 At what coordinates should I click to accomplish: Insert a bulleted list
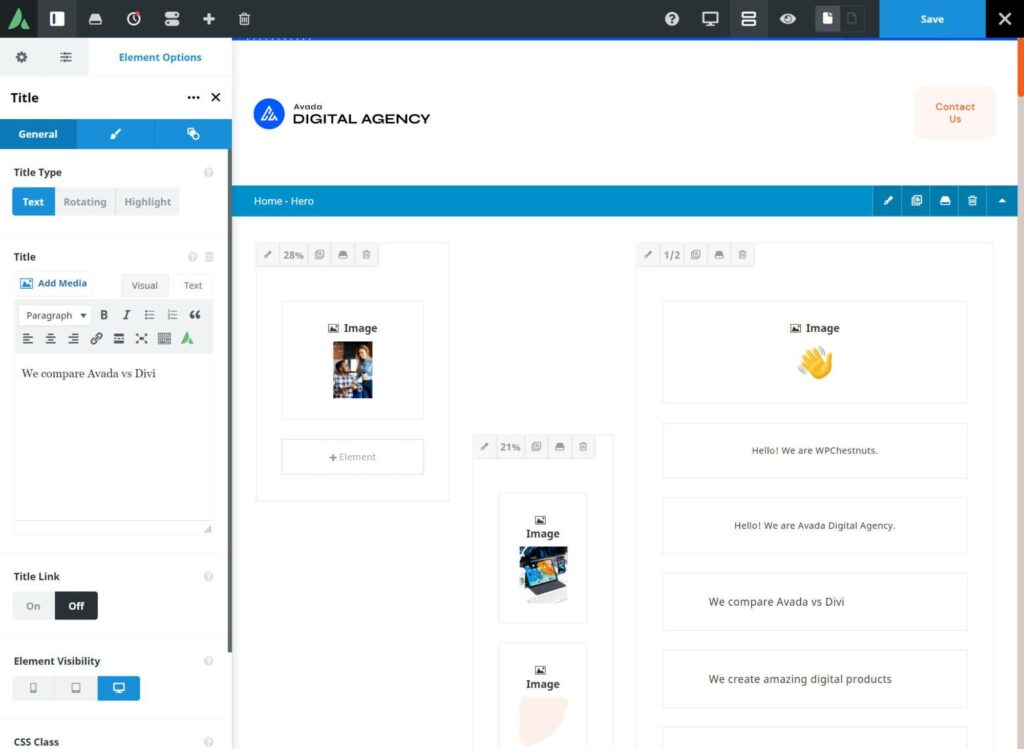pyautogui.click(x=150, y=315)
